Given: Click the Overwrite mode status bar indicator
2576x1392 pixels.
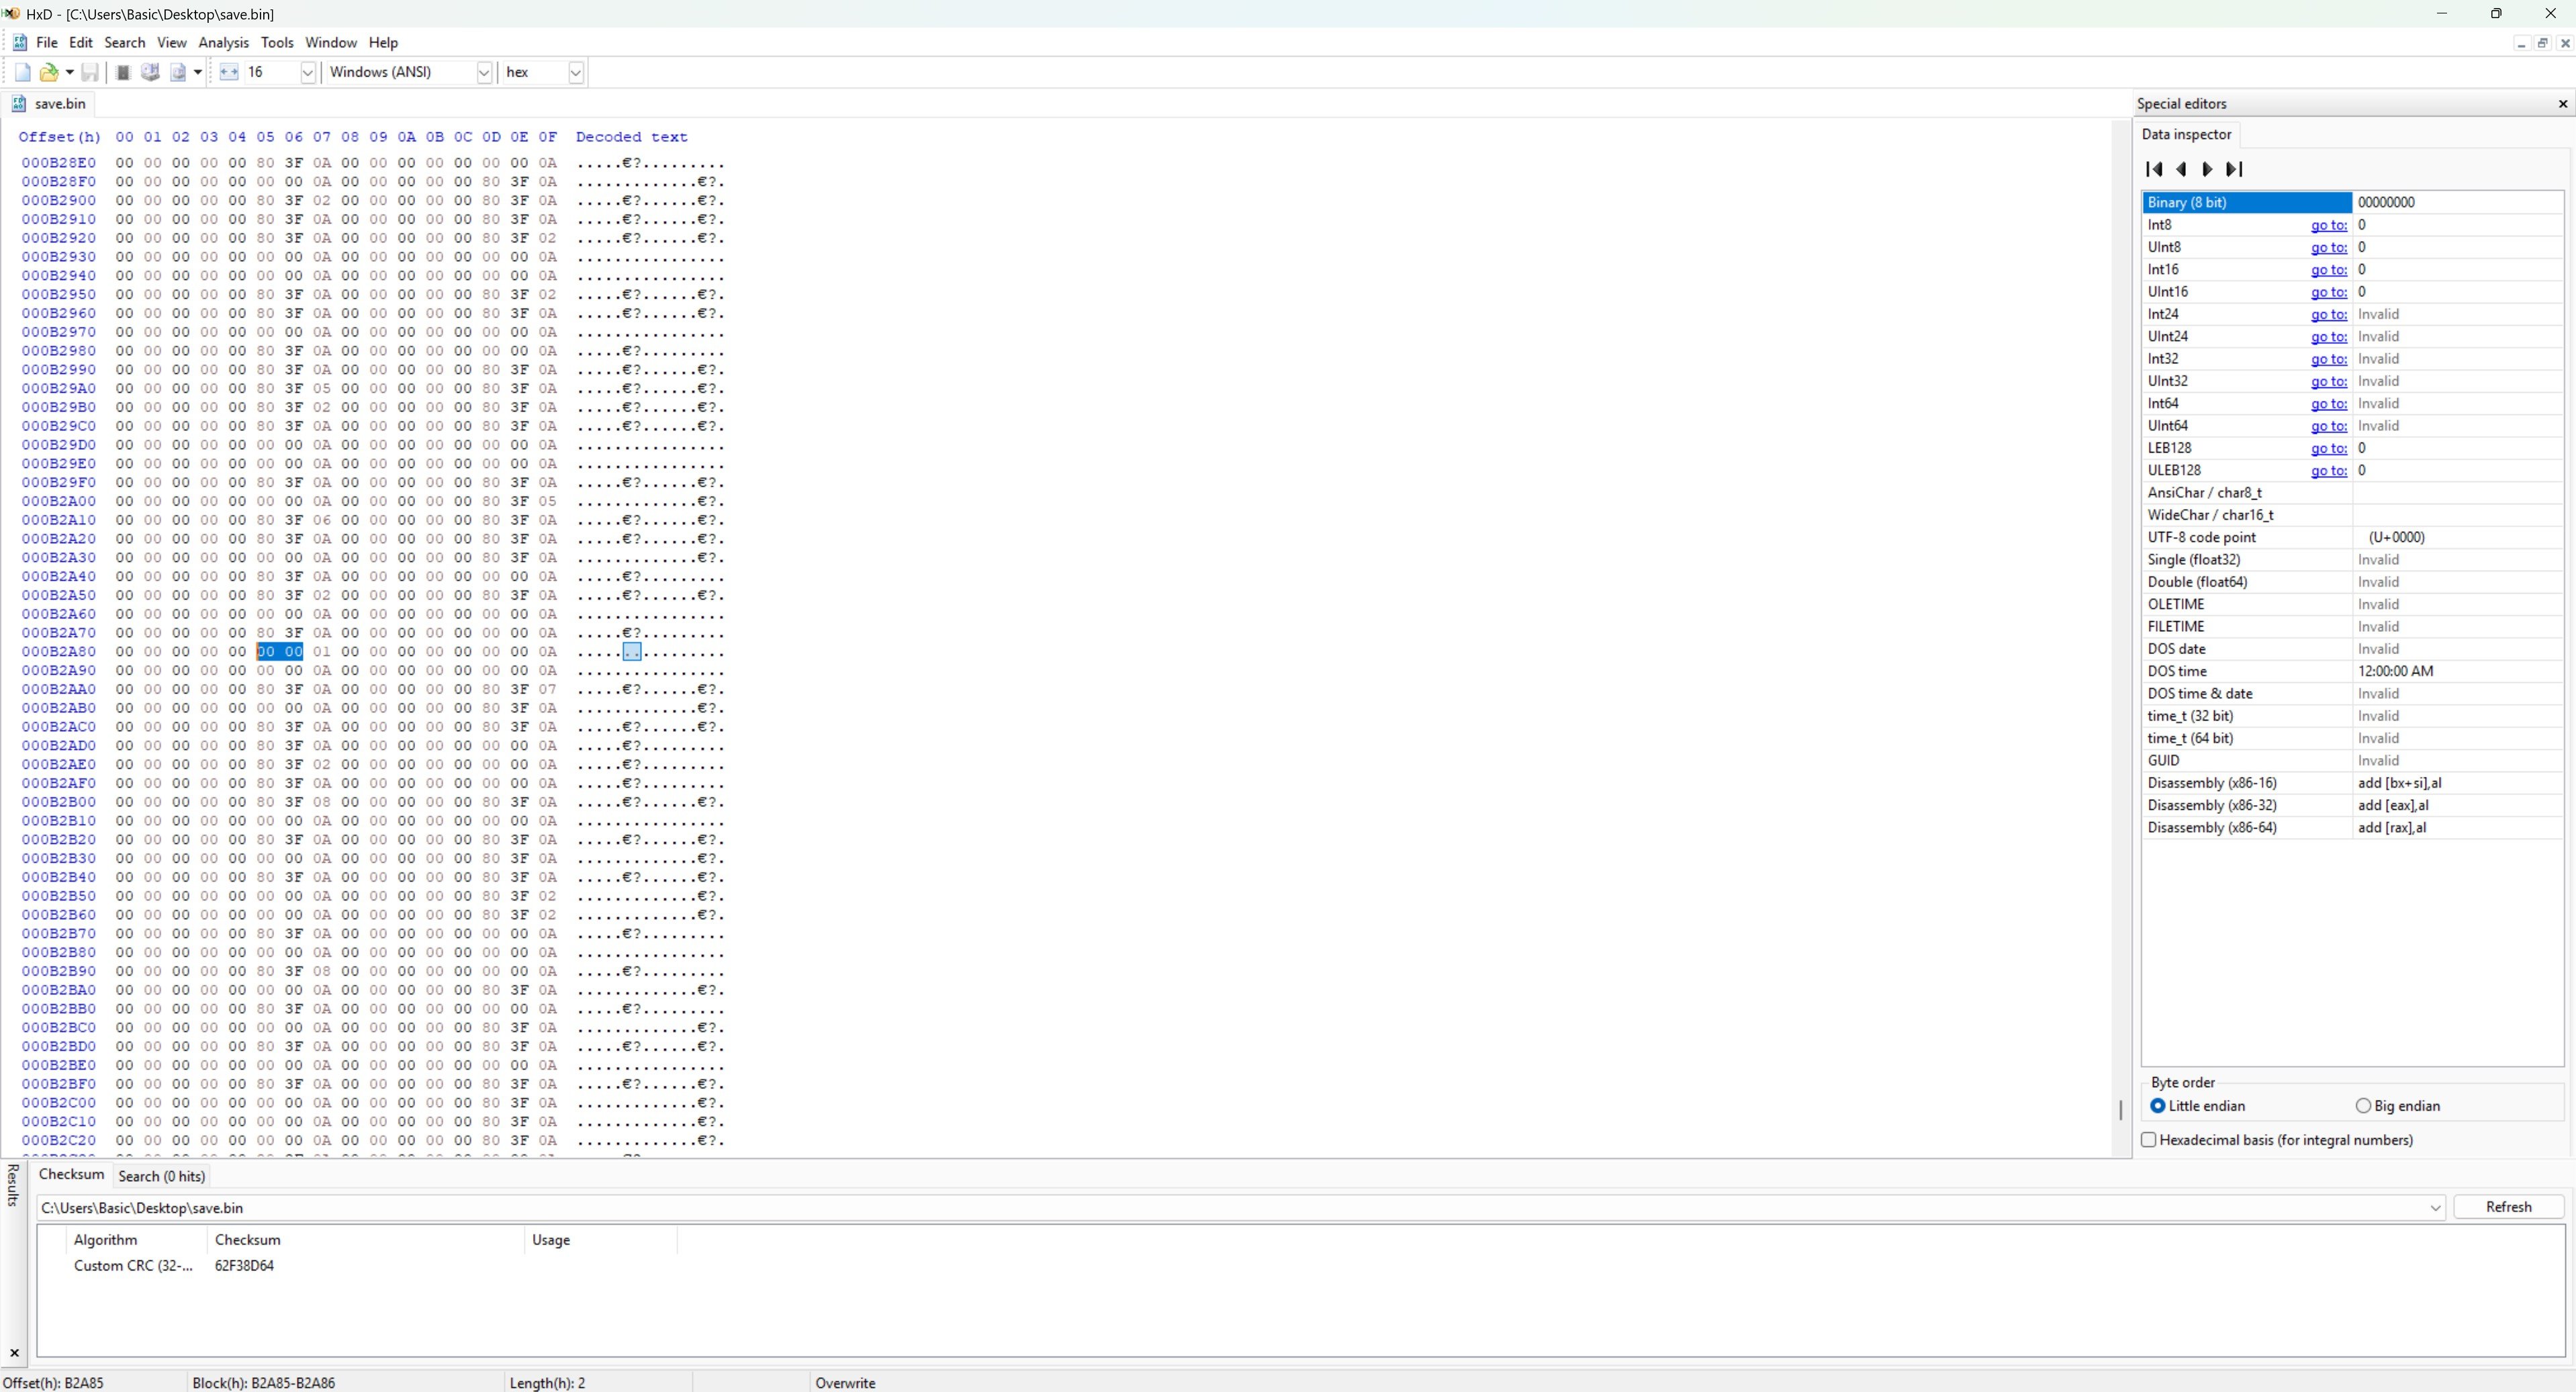Looking at the screenshot, I should (x=845, y=1383).
